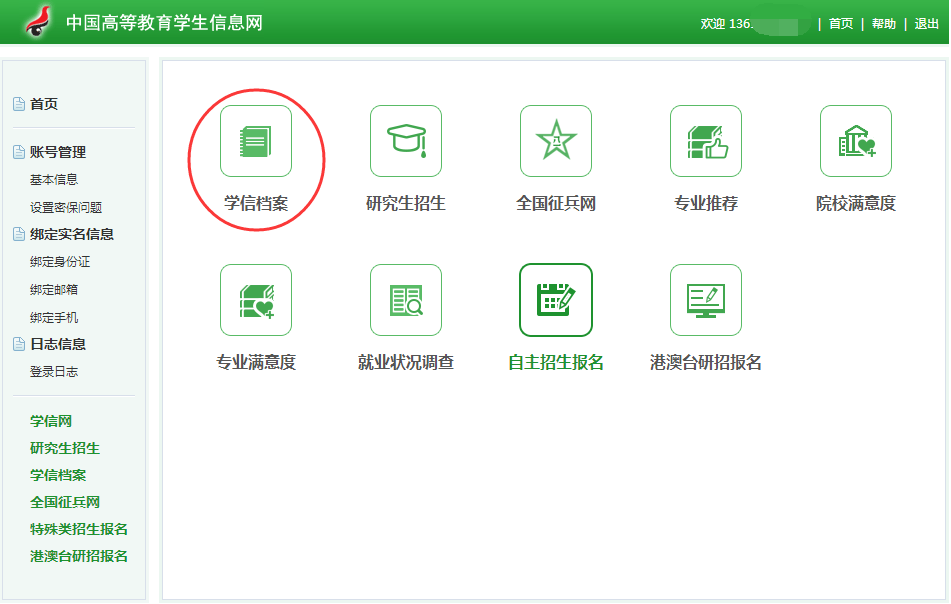This screenshot has width=951, height=604.
Task: Open the 学信档案 notebook icon
Action: [256, 141]
